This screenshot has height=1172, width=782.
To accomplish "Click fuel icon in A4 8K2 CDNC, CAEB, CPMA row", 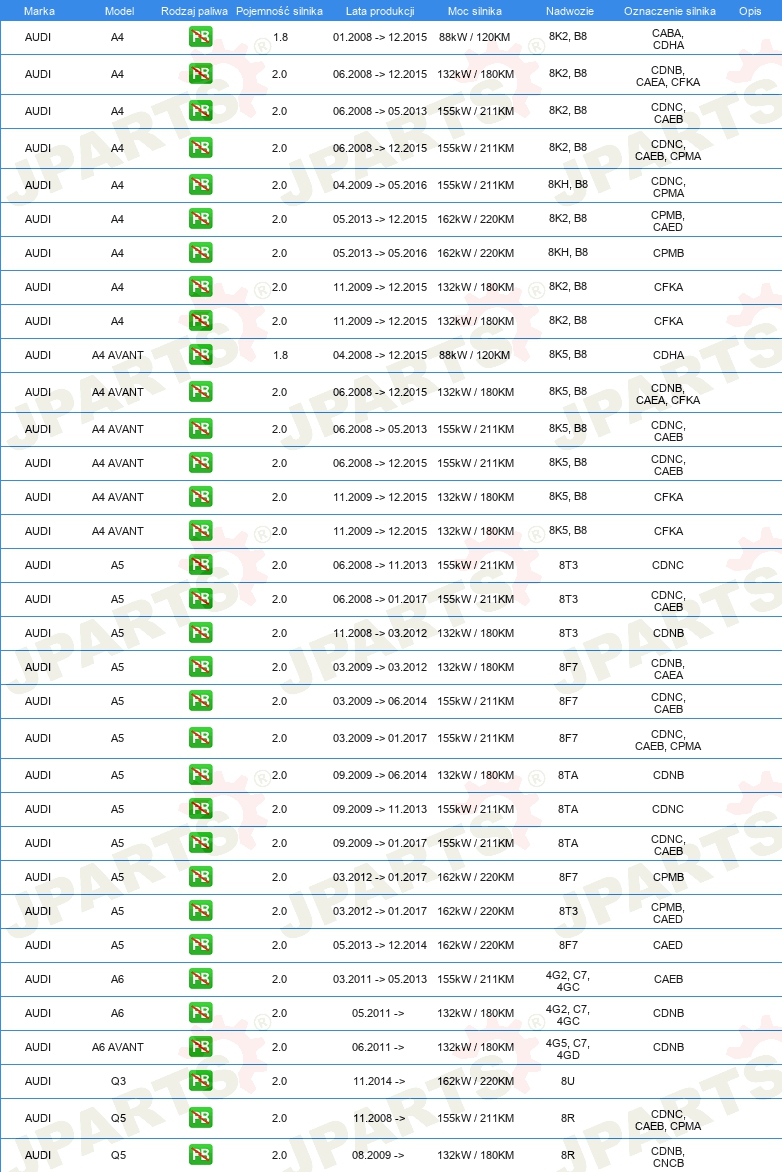I will point(200,148).
